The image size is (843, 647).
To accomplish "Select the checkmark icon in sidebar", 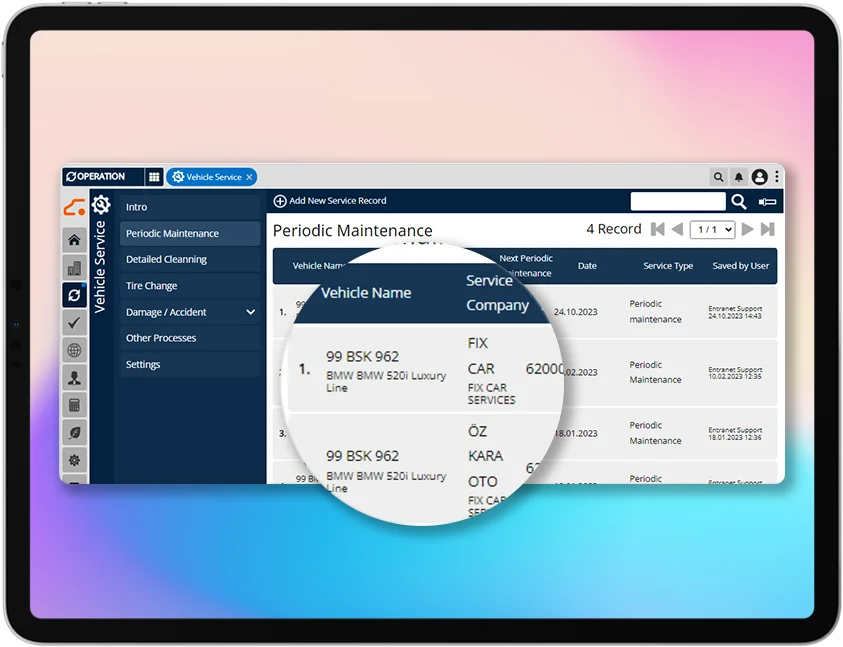I will (74, 322).
